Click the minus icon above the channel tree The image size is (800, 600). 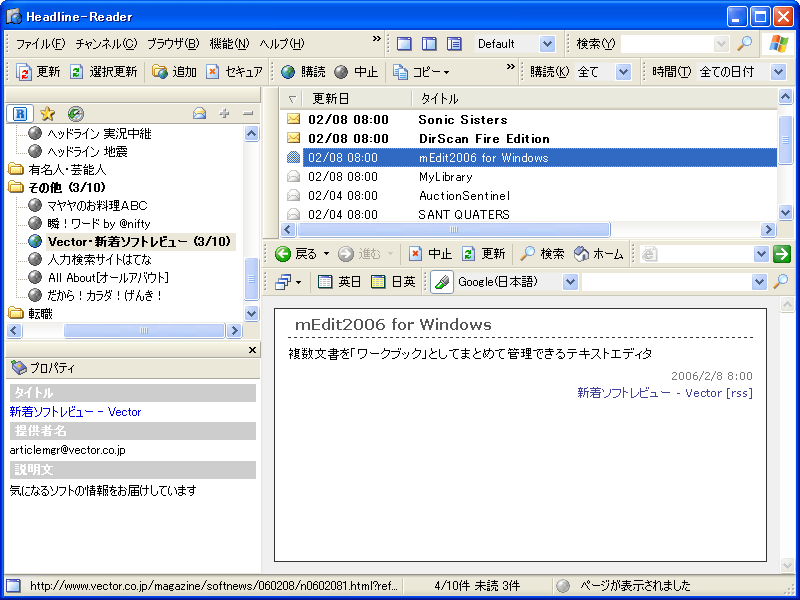pos(248,113)
